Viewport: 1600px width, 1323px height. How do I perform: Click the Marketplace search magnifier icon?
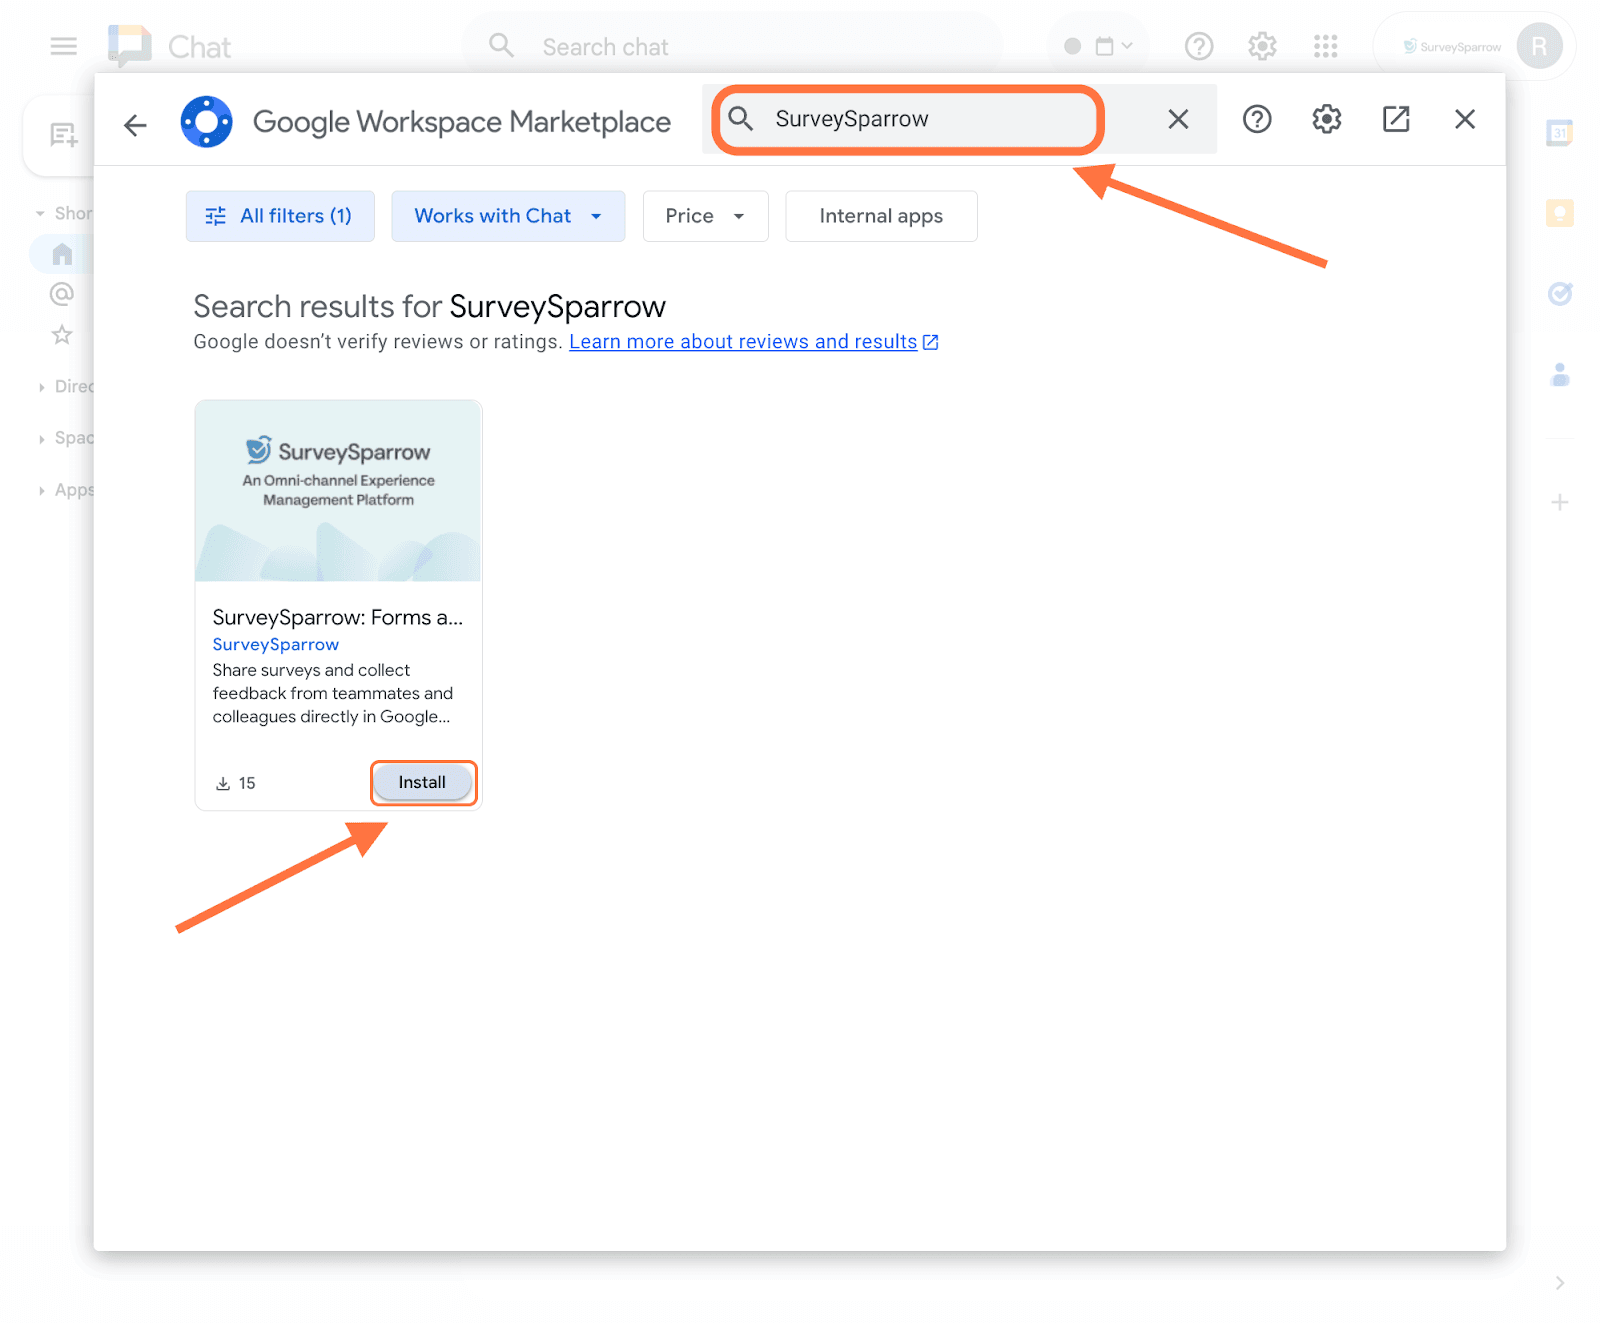point(741,119)
